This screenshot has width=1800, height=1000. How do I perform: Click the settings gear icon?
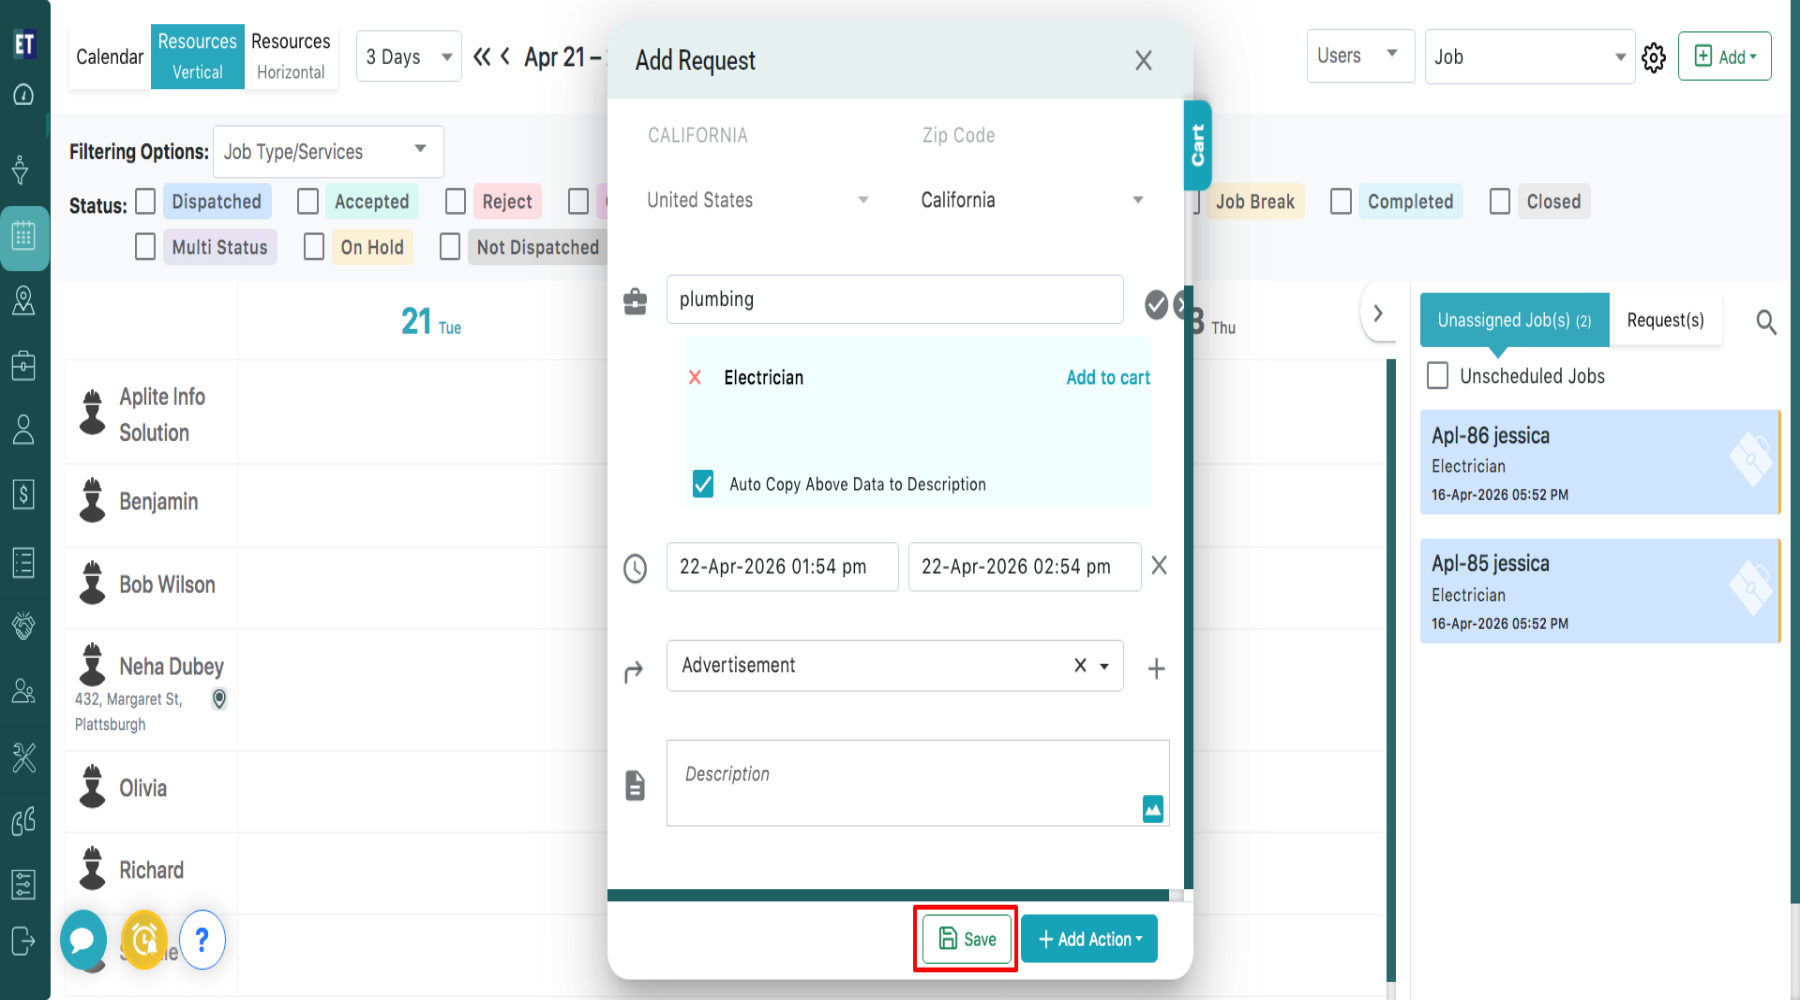(1654, 58)
